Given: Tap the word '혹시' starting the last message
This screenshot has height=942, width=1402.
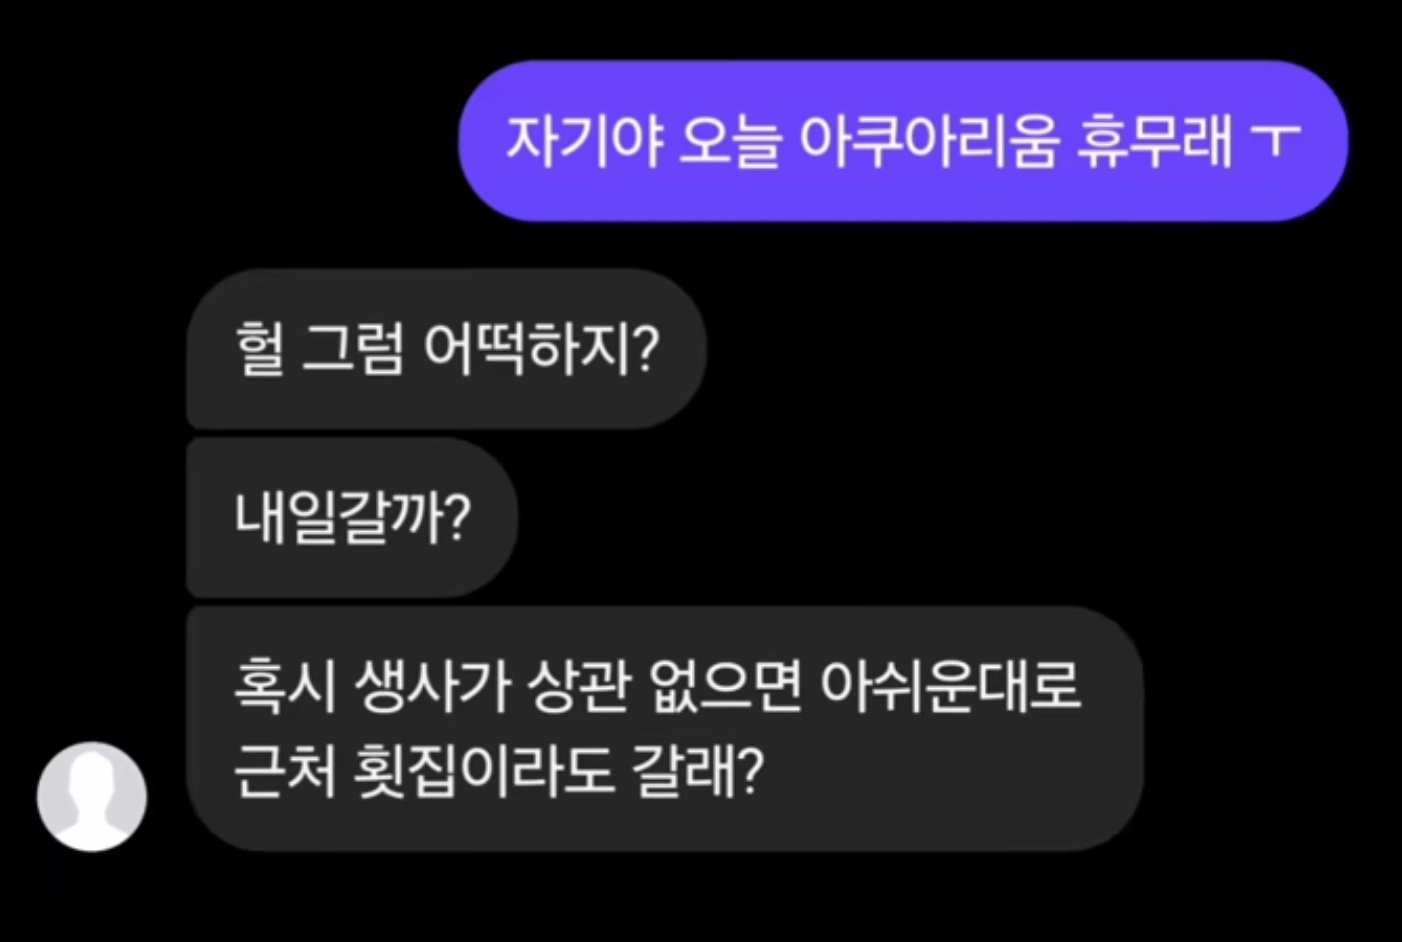Looking at the screenshot, I should tap(285, 686).
